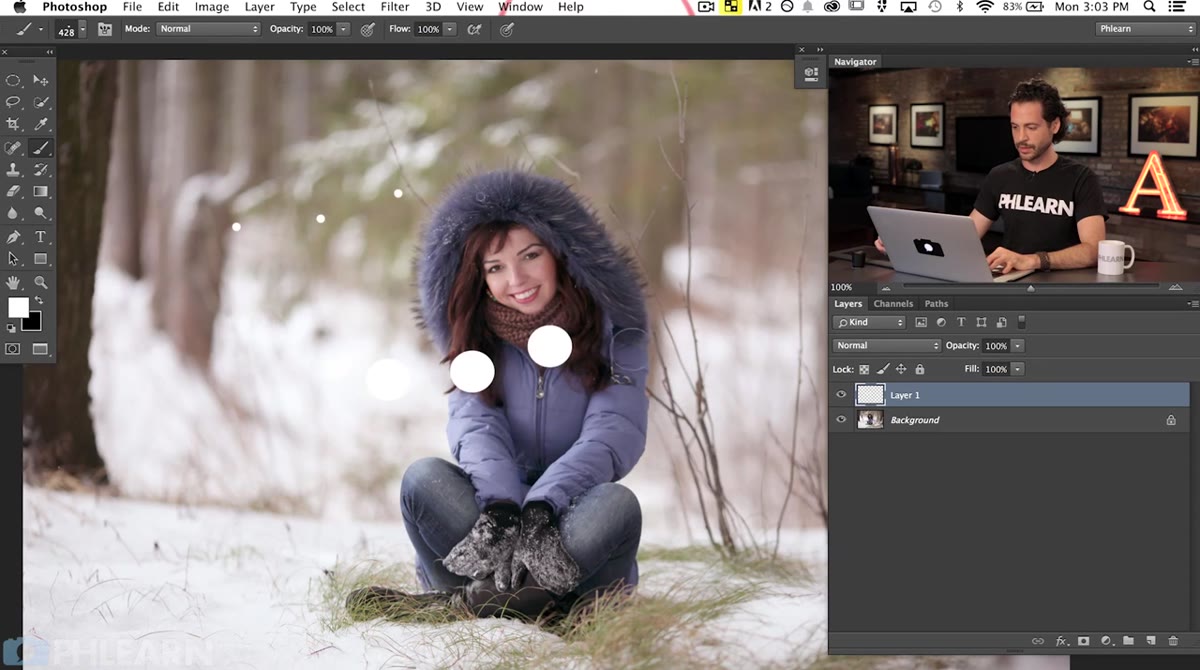
Task: Toggle lock transparent pixels
Action: point(865,369)
